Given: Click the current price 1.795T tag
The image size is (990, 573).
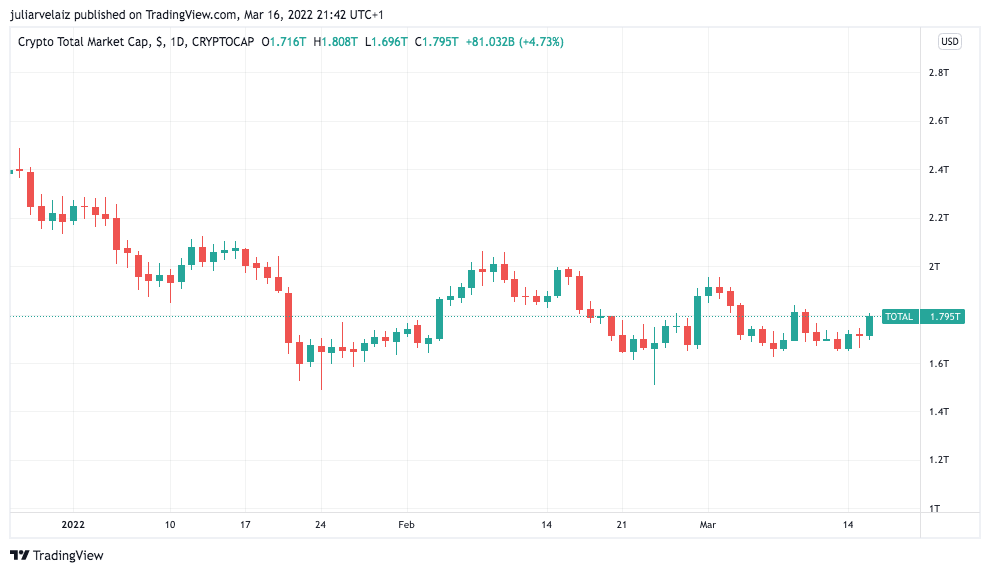Looking at the screenshot, I should pos(945,317).
